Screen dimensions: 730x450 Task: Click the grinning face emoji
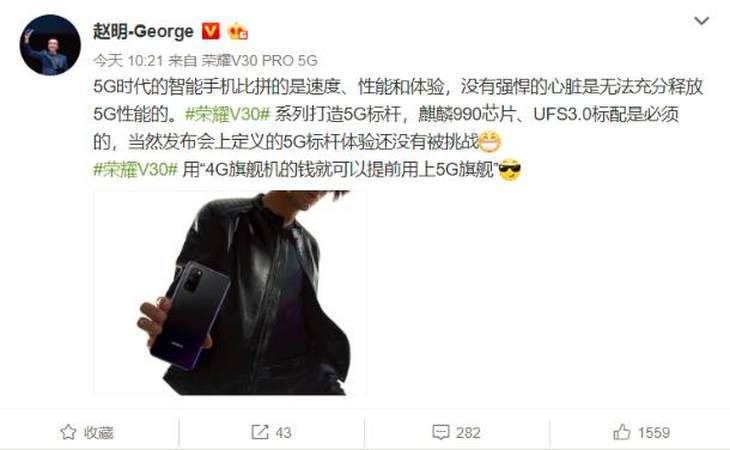click(x=489, y=142)
